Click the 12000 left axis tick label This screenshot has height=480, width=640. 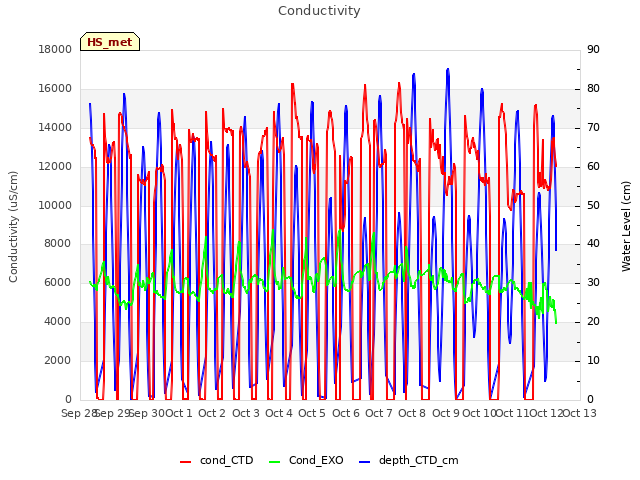(x=55, y=167)
